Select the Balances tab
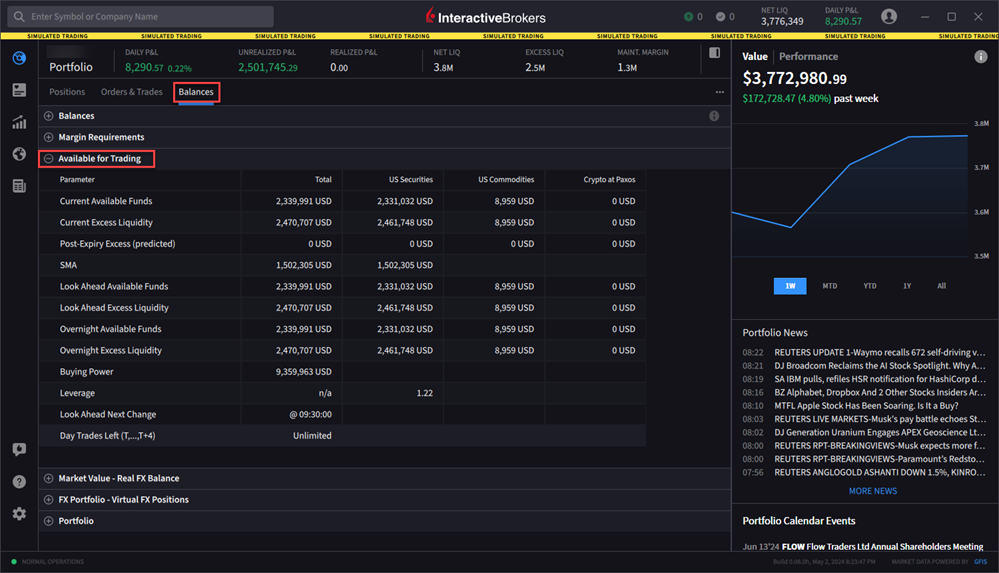The height and width of the screenshot is (573, 999). point(196,92)
